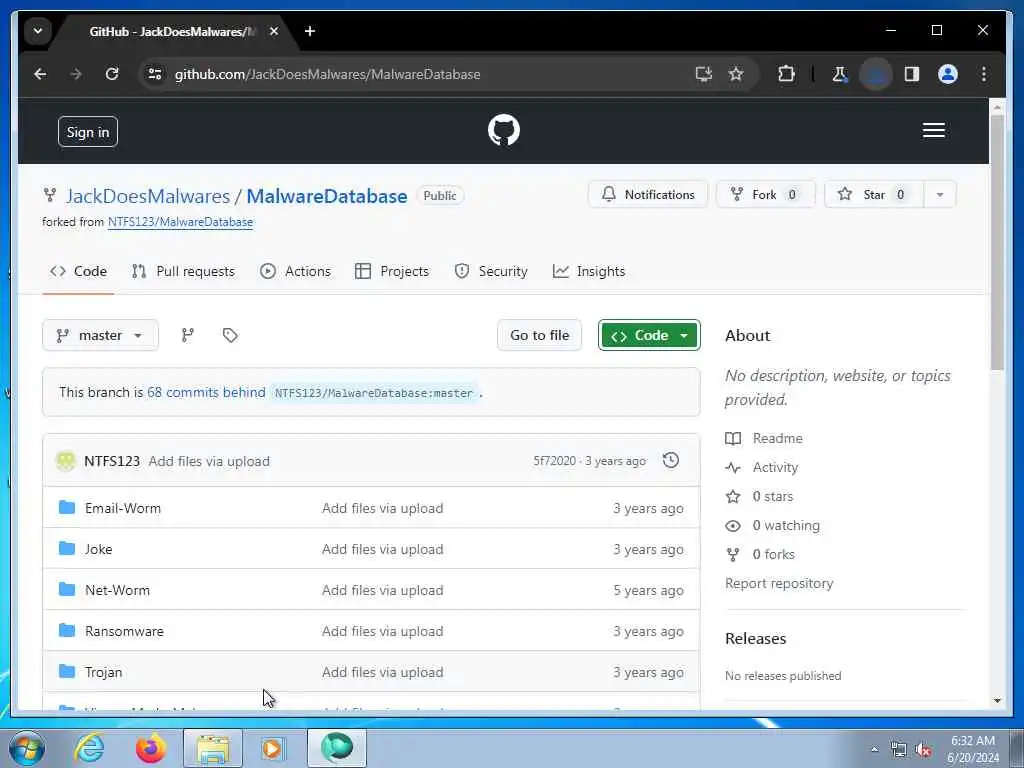Open a new browser tab
Image resolution: width=1024 pixels, height=768 pixels.
[310, 31]
